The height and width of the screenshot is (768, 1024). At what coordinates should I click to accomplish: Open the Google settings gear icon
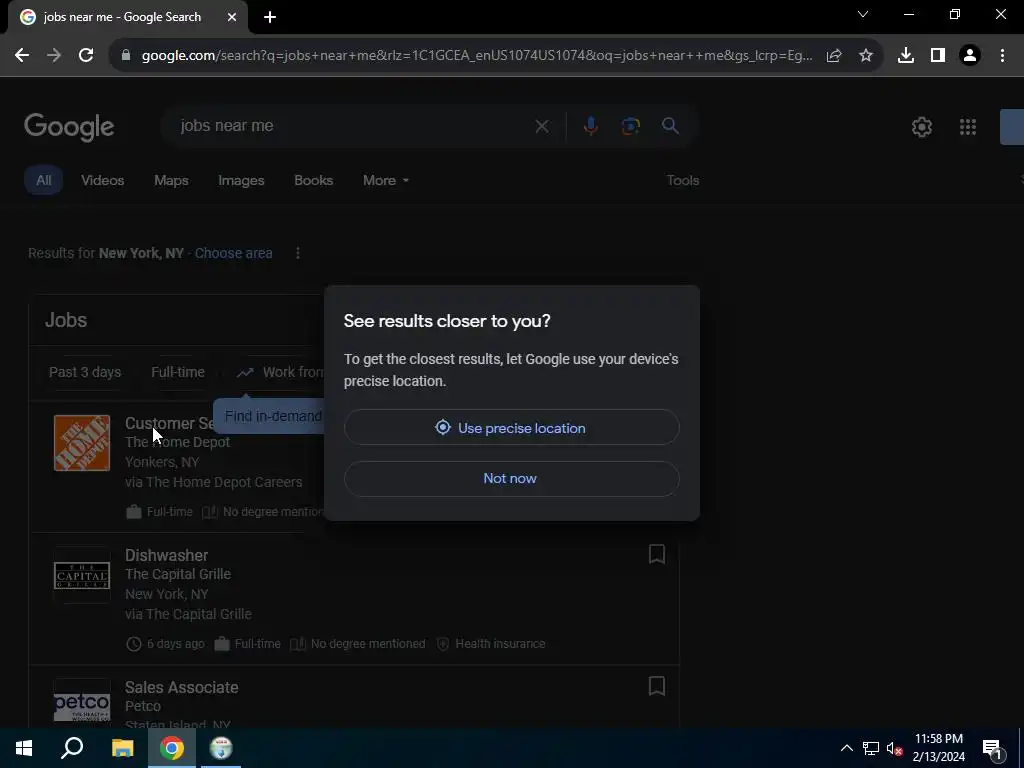(x=921, y=127)
